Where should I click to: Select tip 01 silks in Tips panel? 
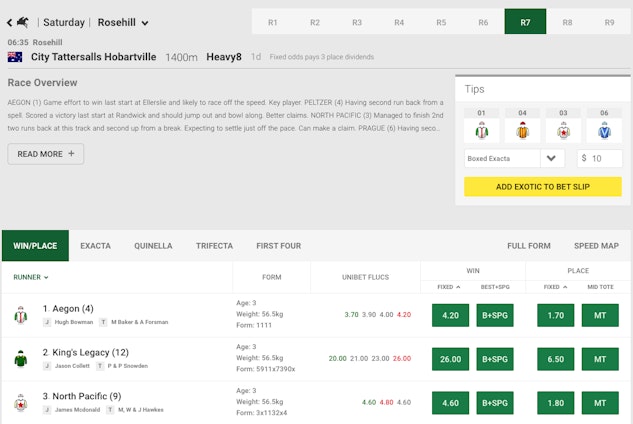481,131
